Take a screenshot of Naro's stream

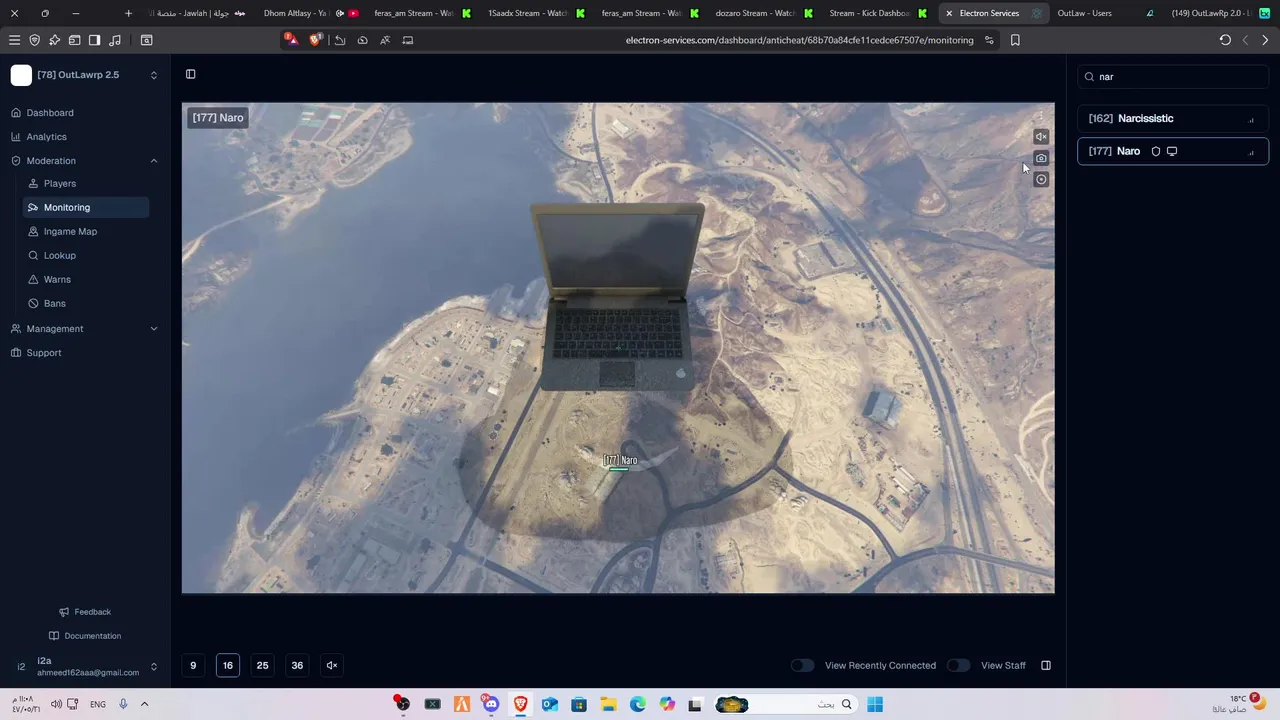(x=1041, y=158)
